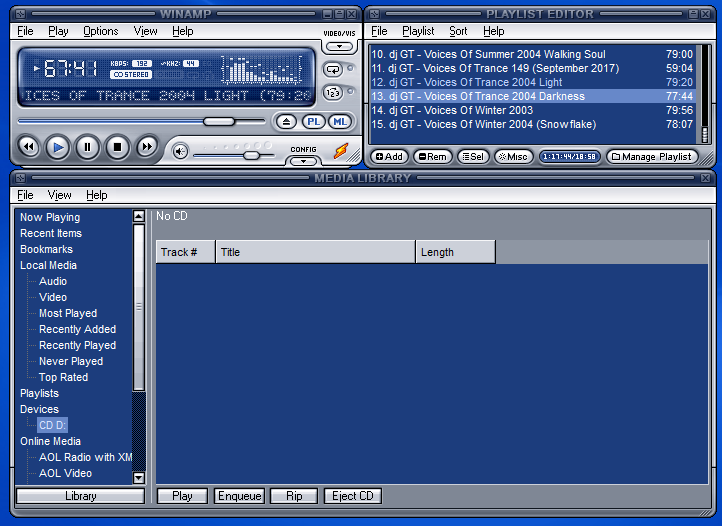Open Winamp Help menu
This screenshot has height=526, width=722.
click(183, 31)
